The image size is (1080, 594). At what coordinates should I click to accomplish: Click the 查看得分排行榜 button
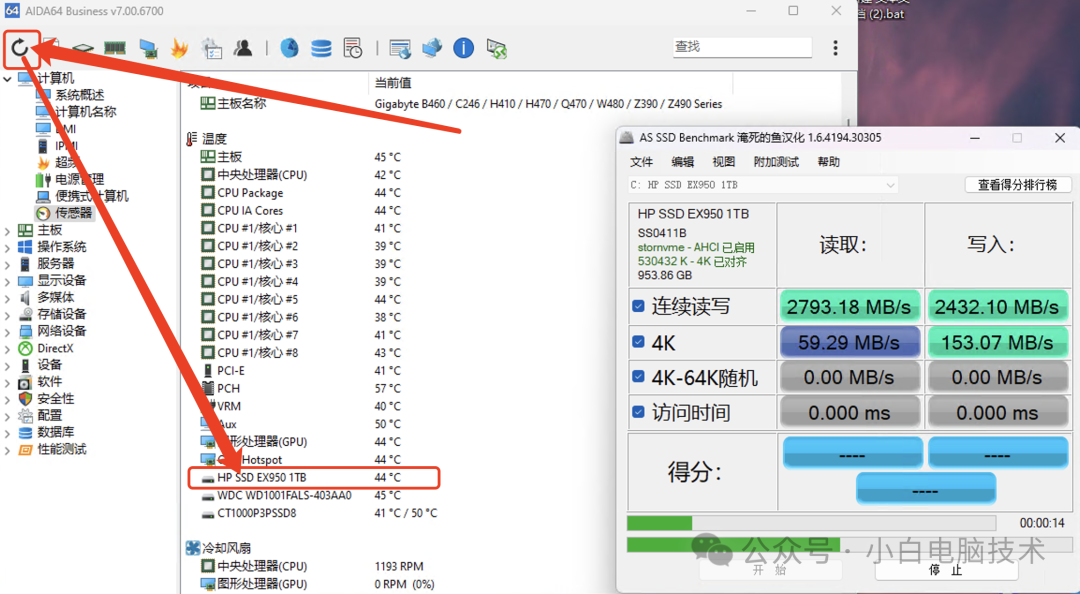coord(1018,185)
